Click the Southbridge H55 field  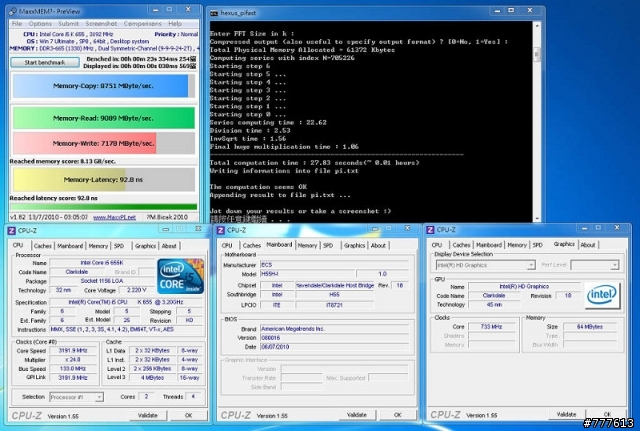click(334, 294)
